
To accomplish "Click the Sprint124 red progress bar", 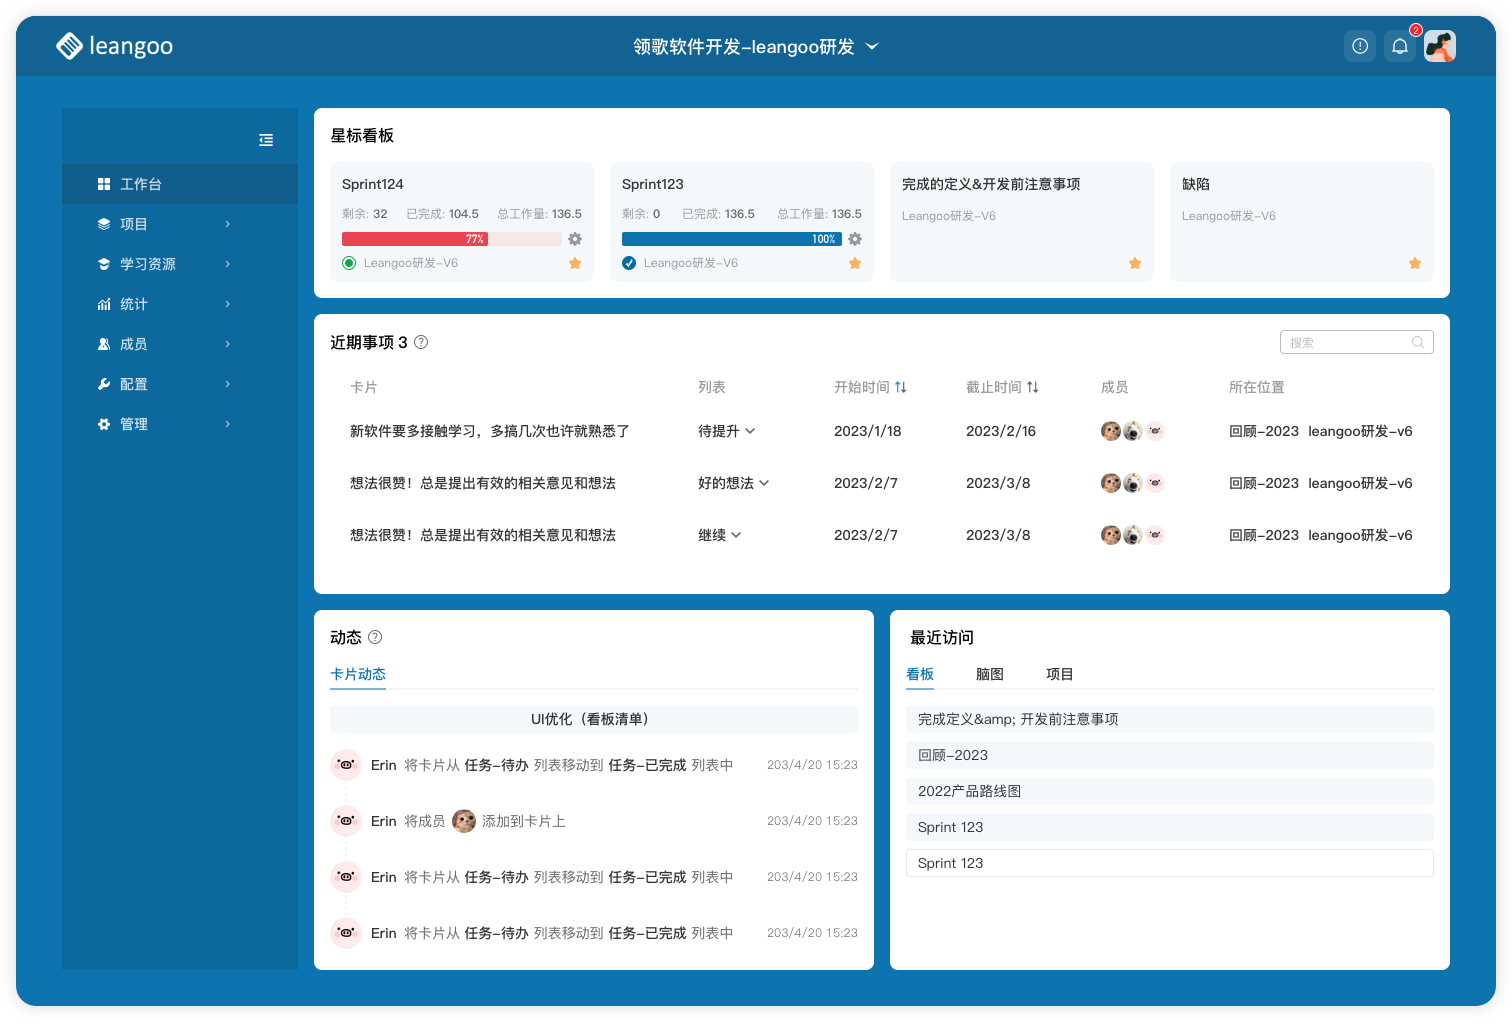I will [x=414, y=239].
